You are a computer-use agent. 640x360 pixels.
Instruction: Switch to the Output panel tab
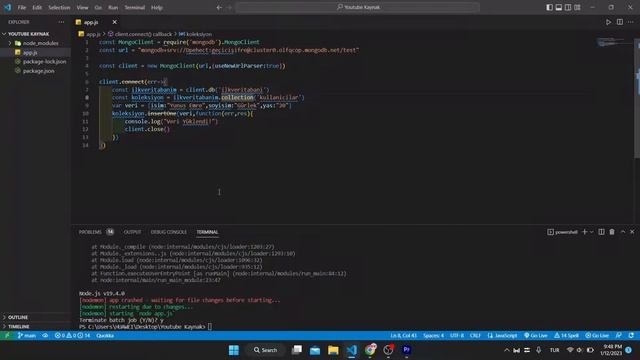pos(132,232)
